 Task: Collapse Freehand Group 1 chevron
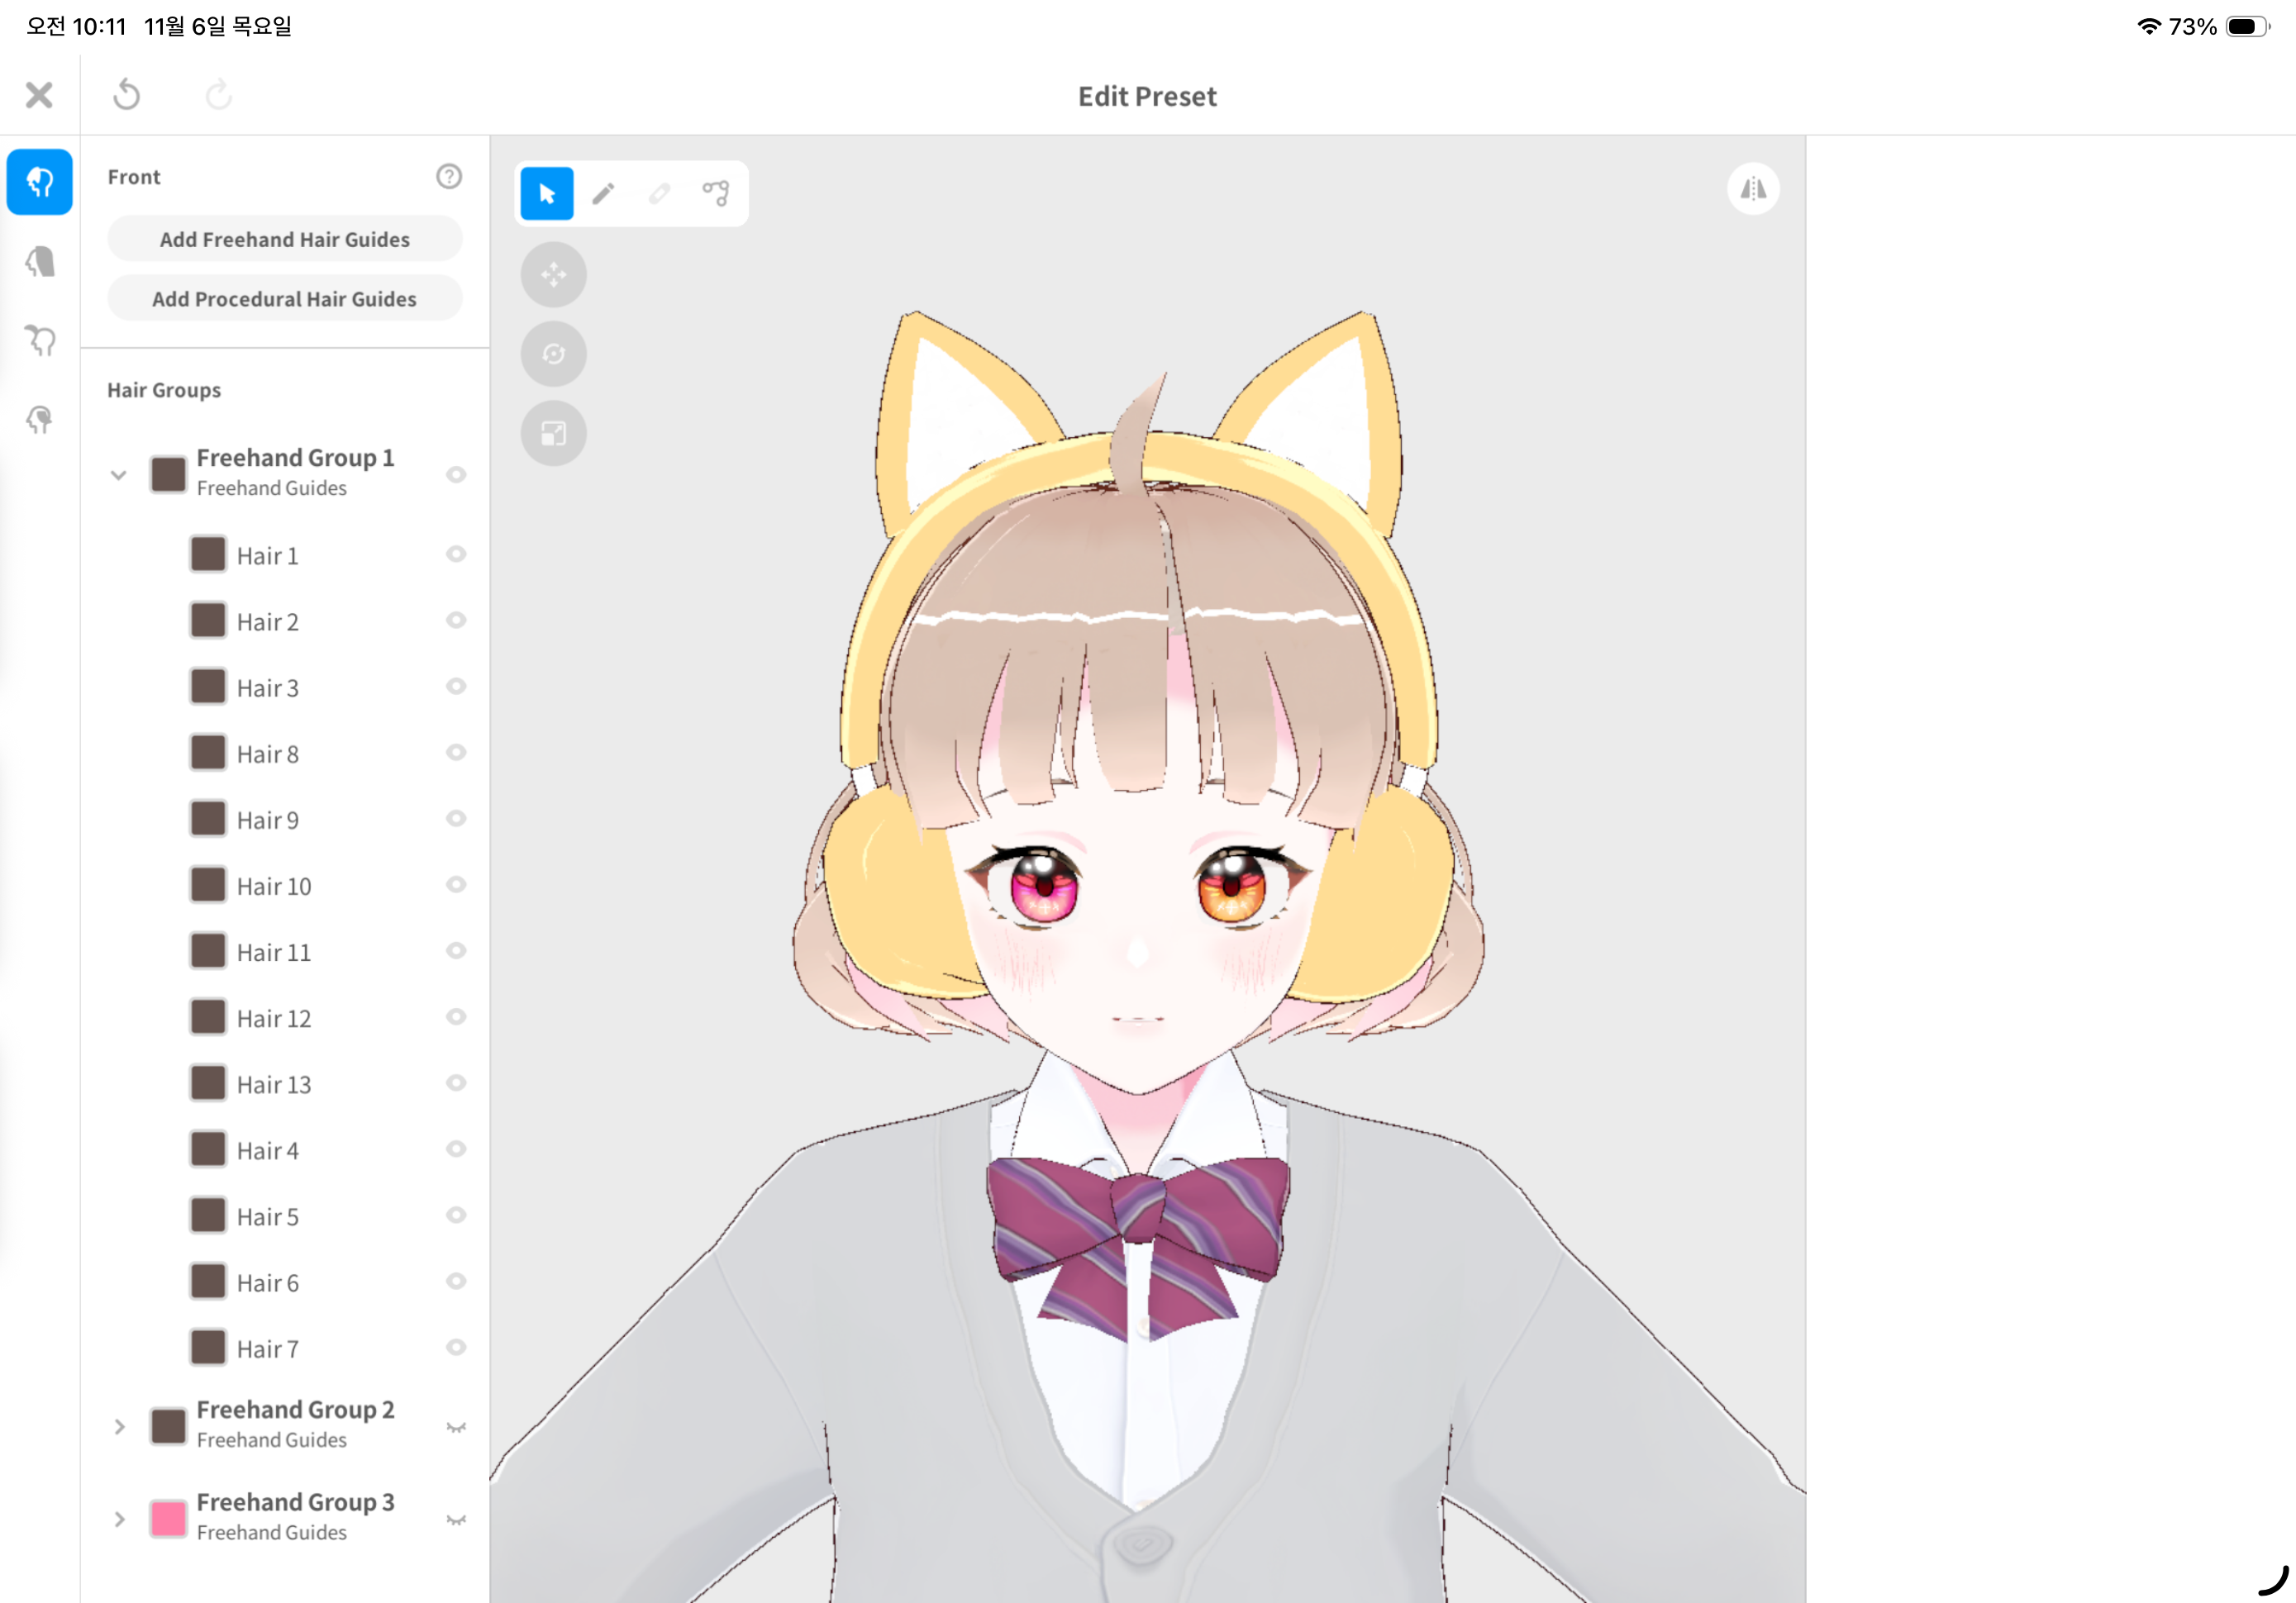tap(119, 475)
